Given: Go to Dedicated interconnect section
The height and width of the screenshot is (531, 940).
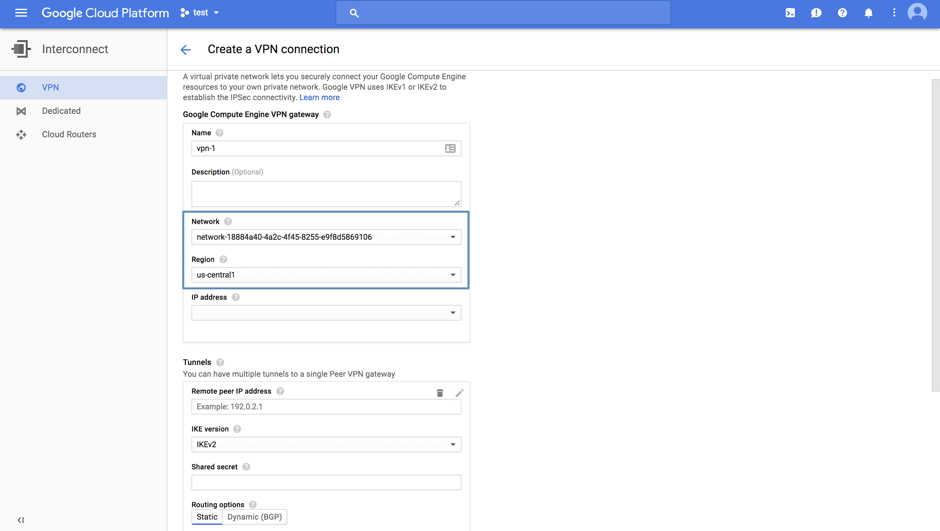Looking at the screenshot, I should (x=61, y=111).
